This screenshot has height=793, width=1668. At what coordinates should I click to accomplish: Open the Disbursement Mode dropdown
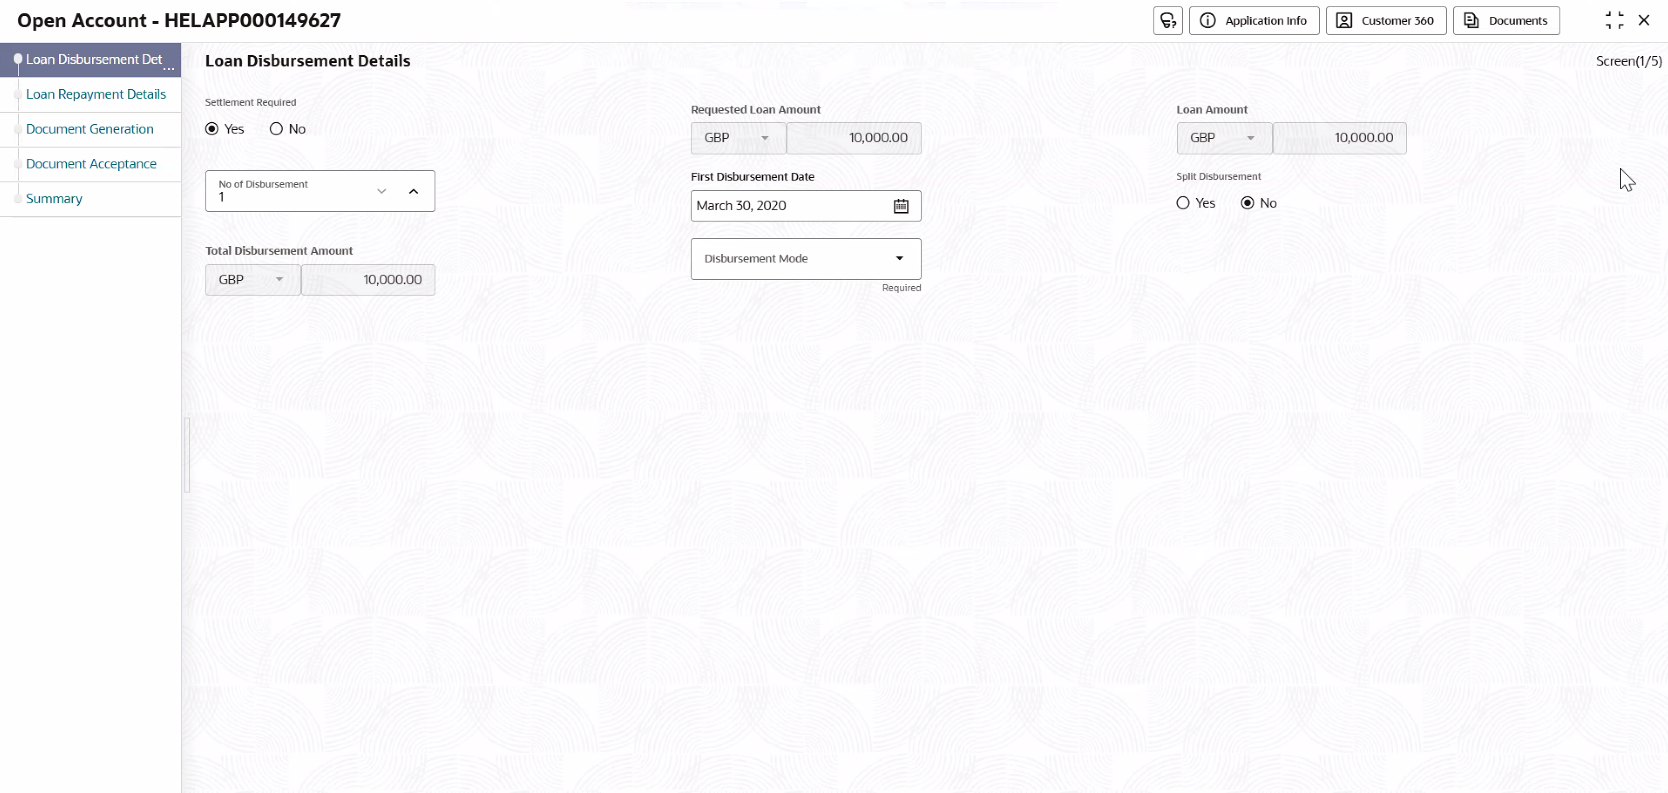click(x=806, y=259)
